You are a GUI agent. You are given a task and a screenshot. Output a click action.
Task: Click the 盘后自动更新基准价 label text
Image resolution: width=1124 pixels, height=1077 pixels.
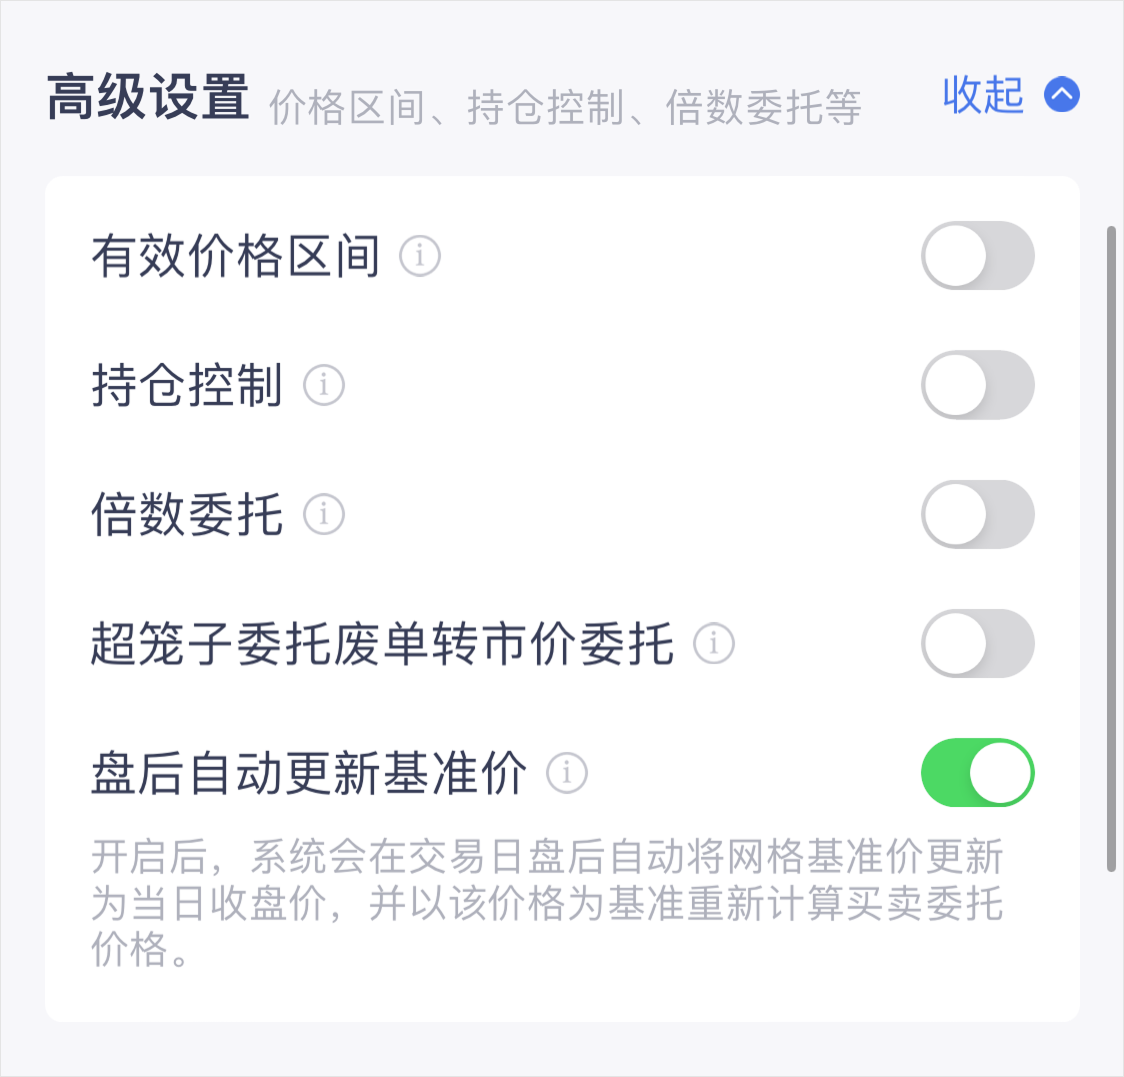coord(309,773)
